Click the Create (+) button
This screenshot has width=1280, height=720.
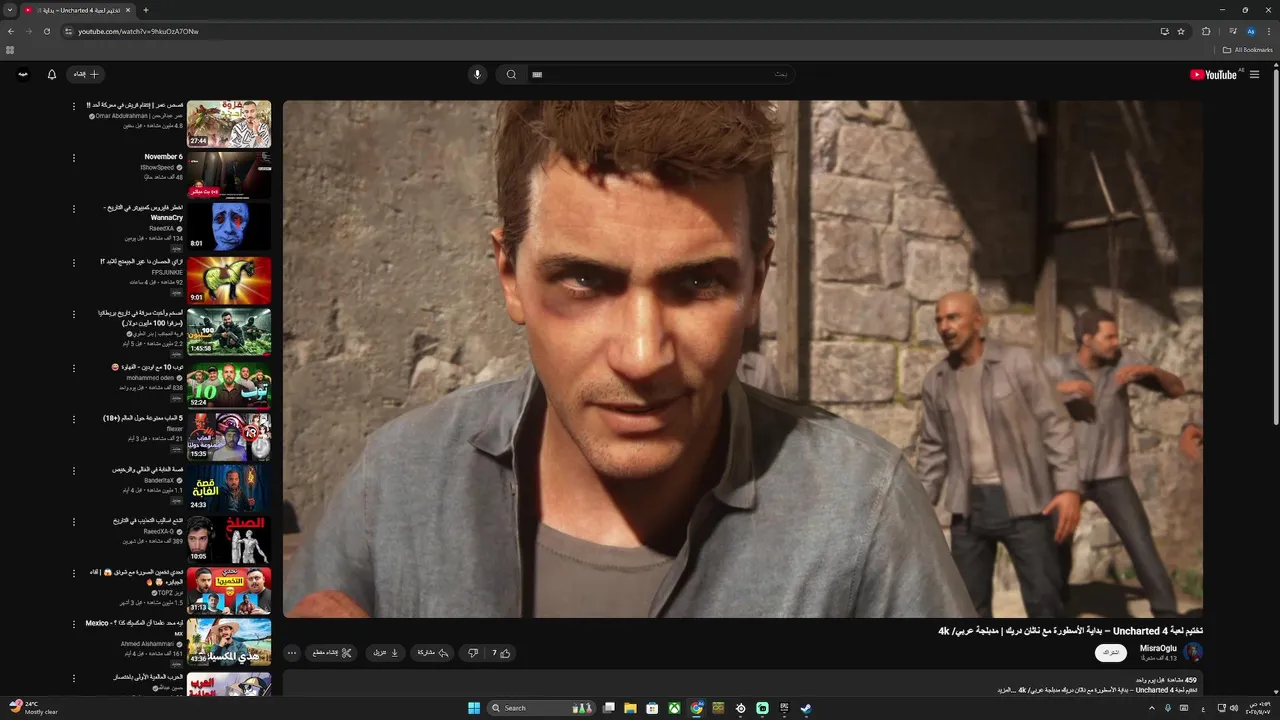point(86,74)
